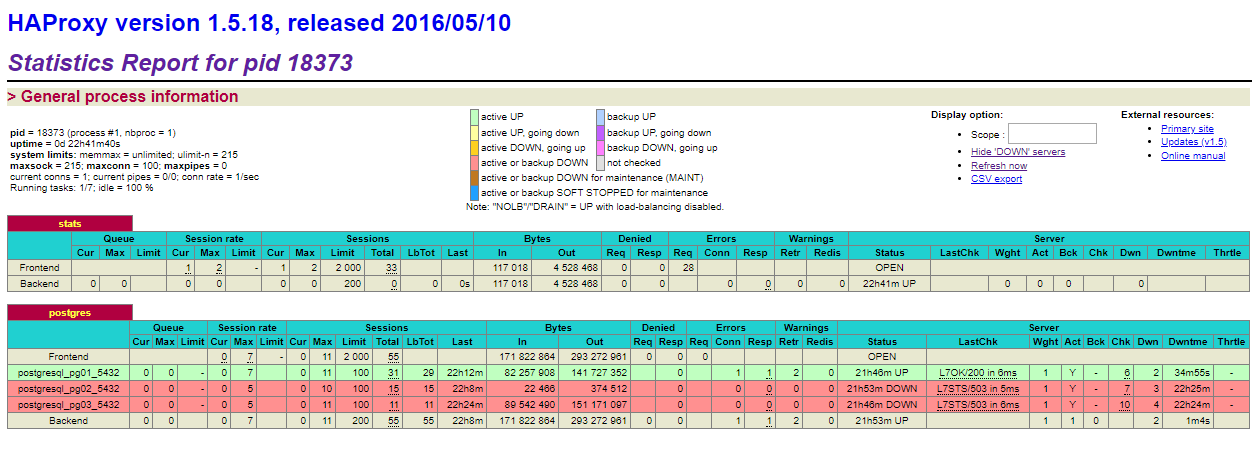Image resolution: width=1254 pixels, height=452 pixels.
Task: Click the '21h53m DOWN' status cell
Action: coord(882,389)
